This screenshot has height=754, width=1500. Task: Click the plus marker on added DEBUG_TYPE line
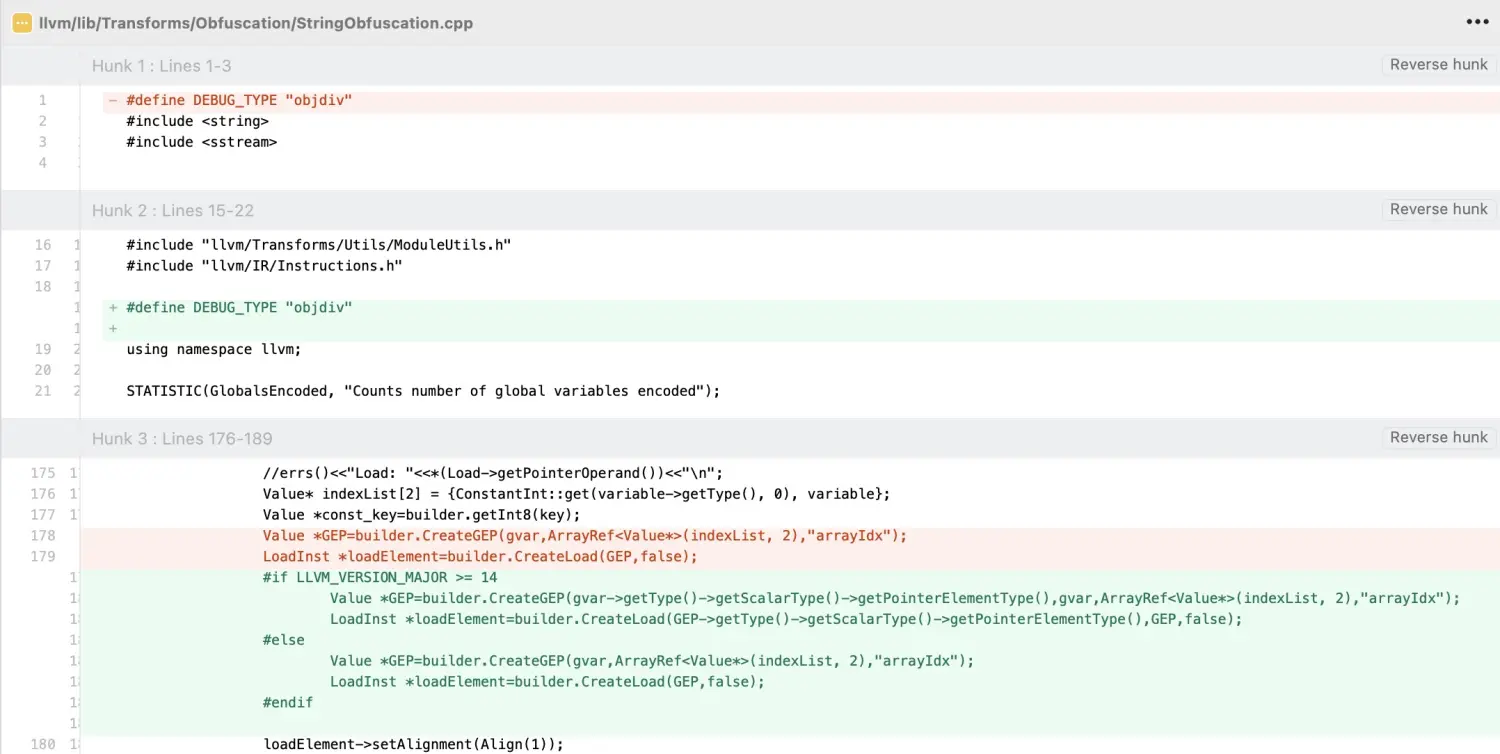pyautogui.click(x=113, y=308)
